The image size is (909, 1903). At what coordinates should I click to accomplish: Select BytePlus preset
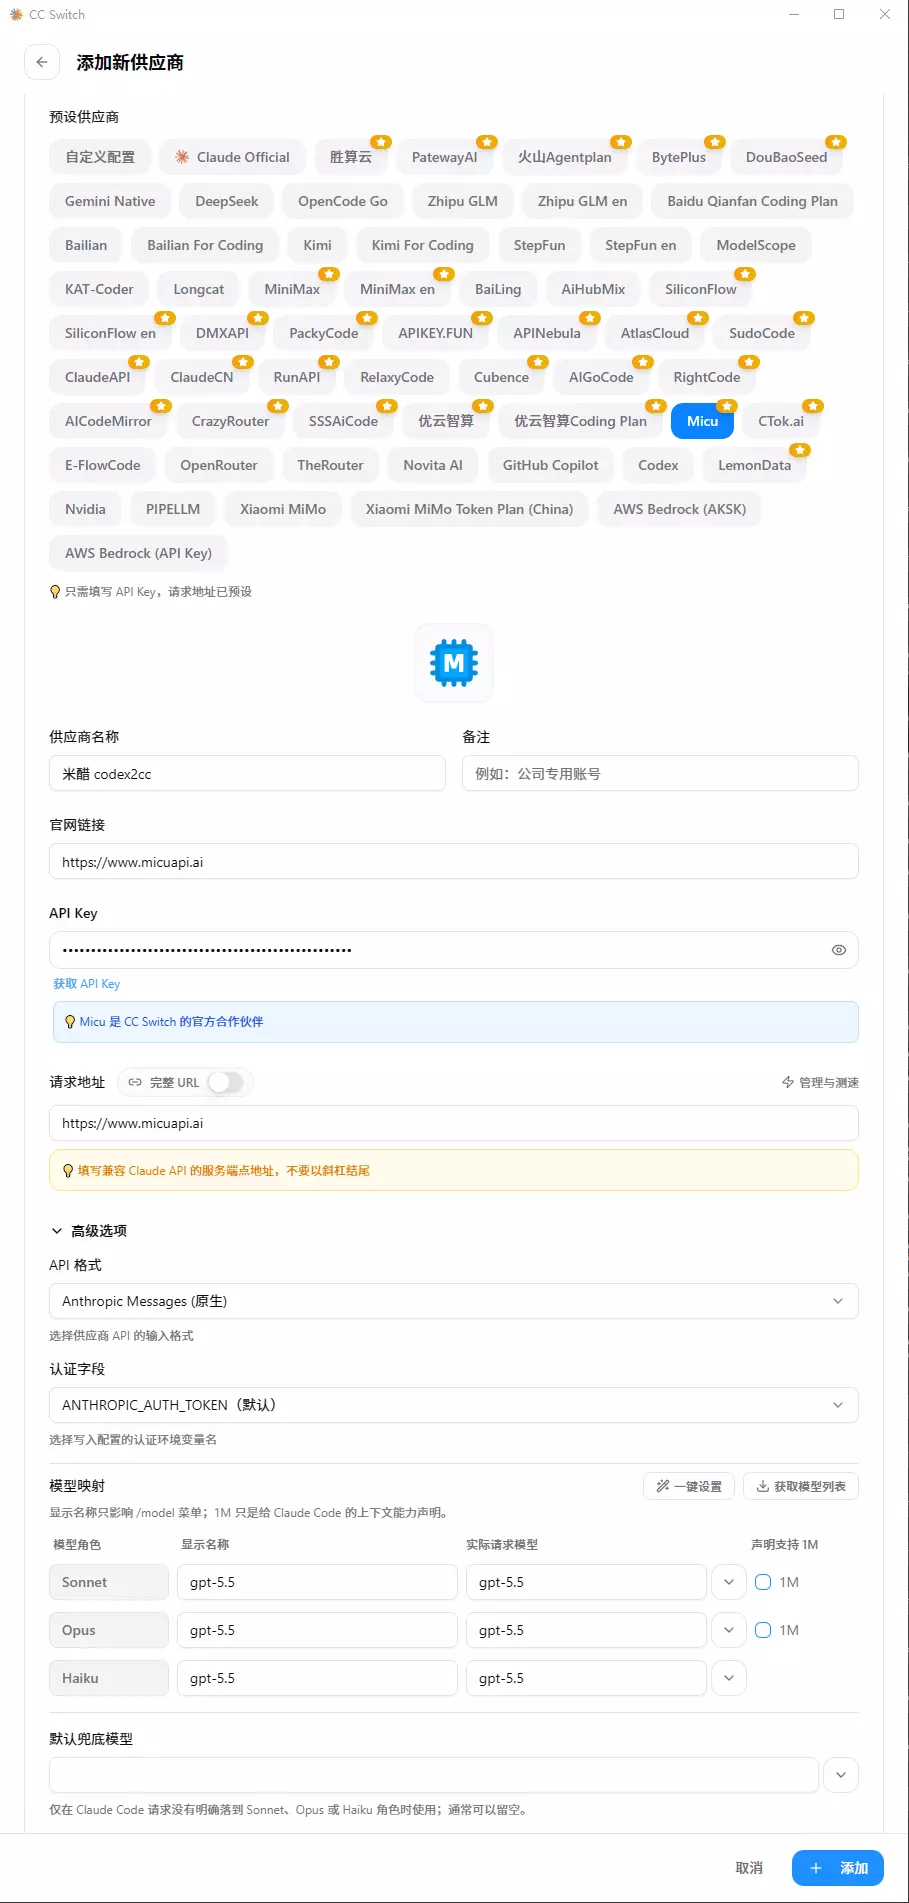[679, 157]
